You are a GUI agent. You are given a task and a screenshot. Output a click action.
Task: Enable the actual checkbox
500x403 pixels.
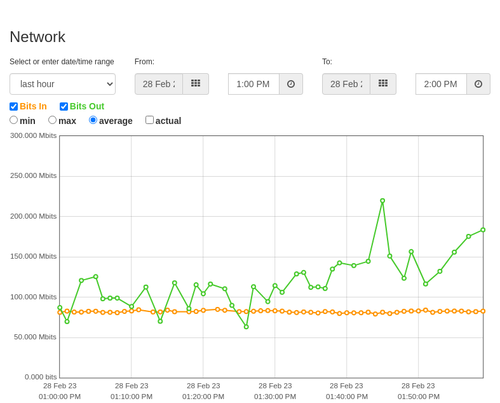pos(150,120)
